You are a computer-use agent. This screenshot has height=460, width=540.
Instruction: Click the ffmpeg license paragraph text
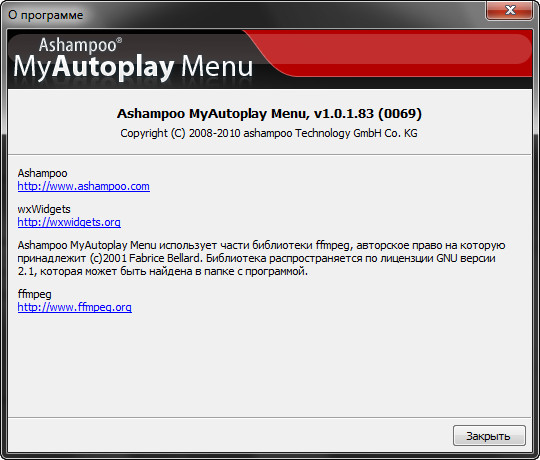click(x=261, y=258)
